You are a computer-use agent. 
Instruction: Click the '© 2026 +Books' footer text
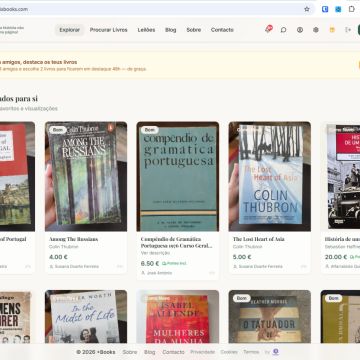tap(96, 352)
